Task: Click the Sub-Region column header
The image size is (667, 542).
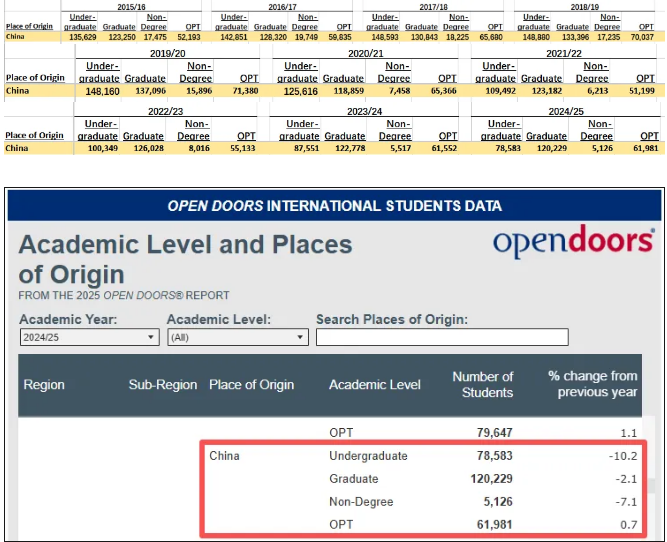Action: point(162,385)
